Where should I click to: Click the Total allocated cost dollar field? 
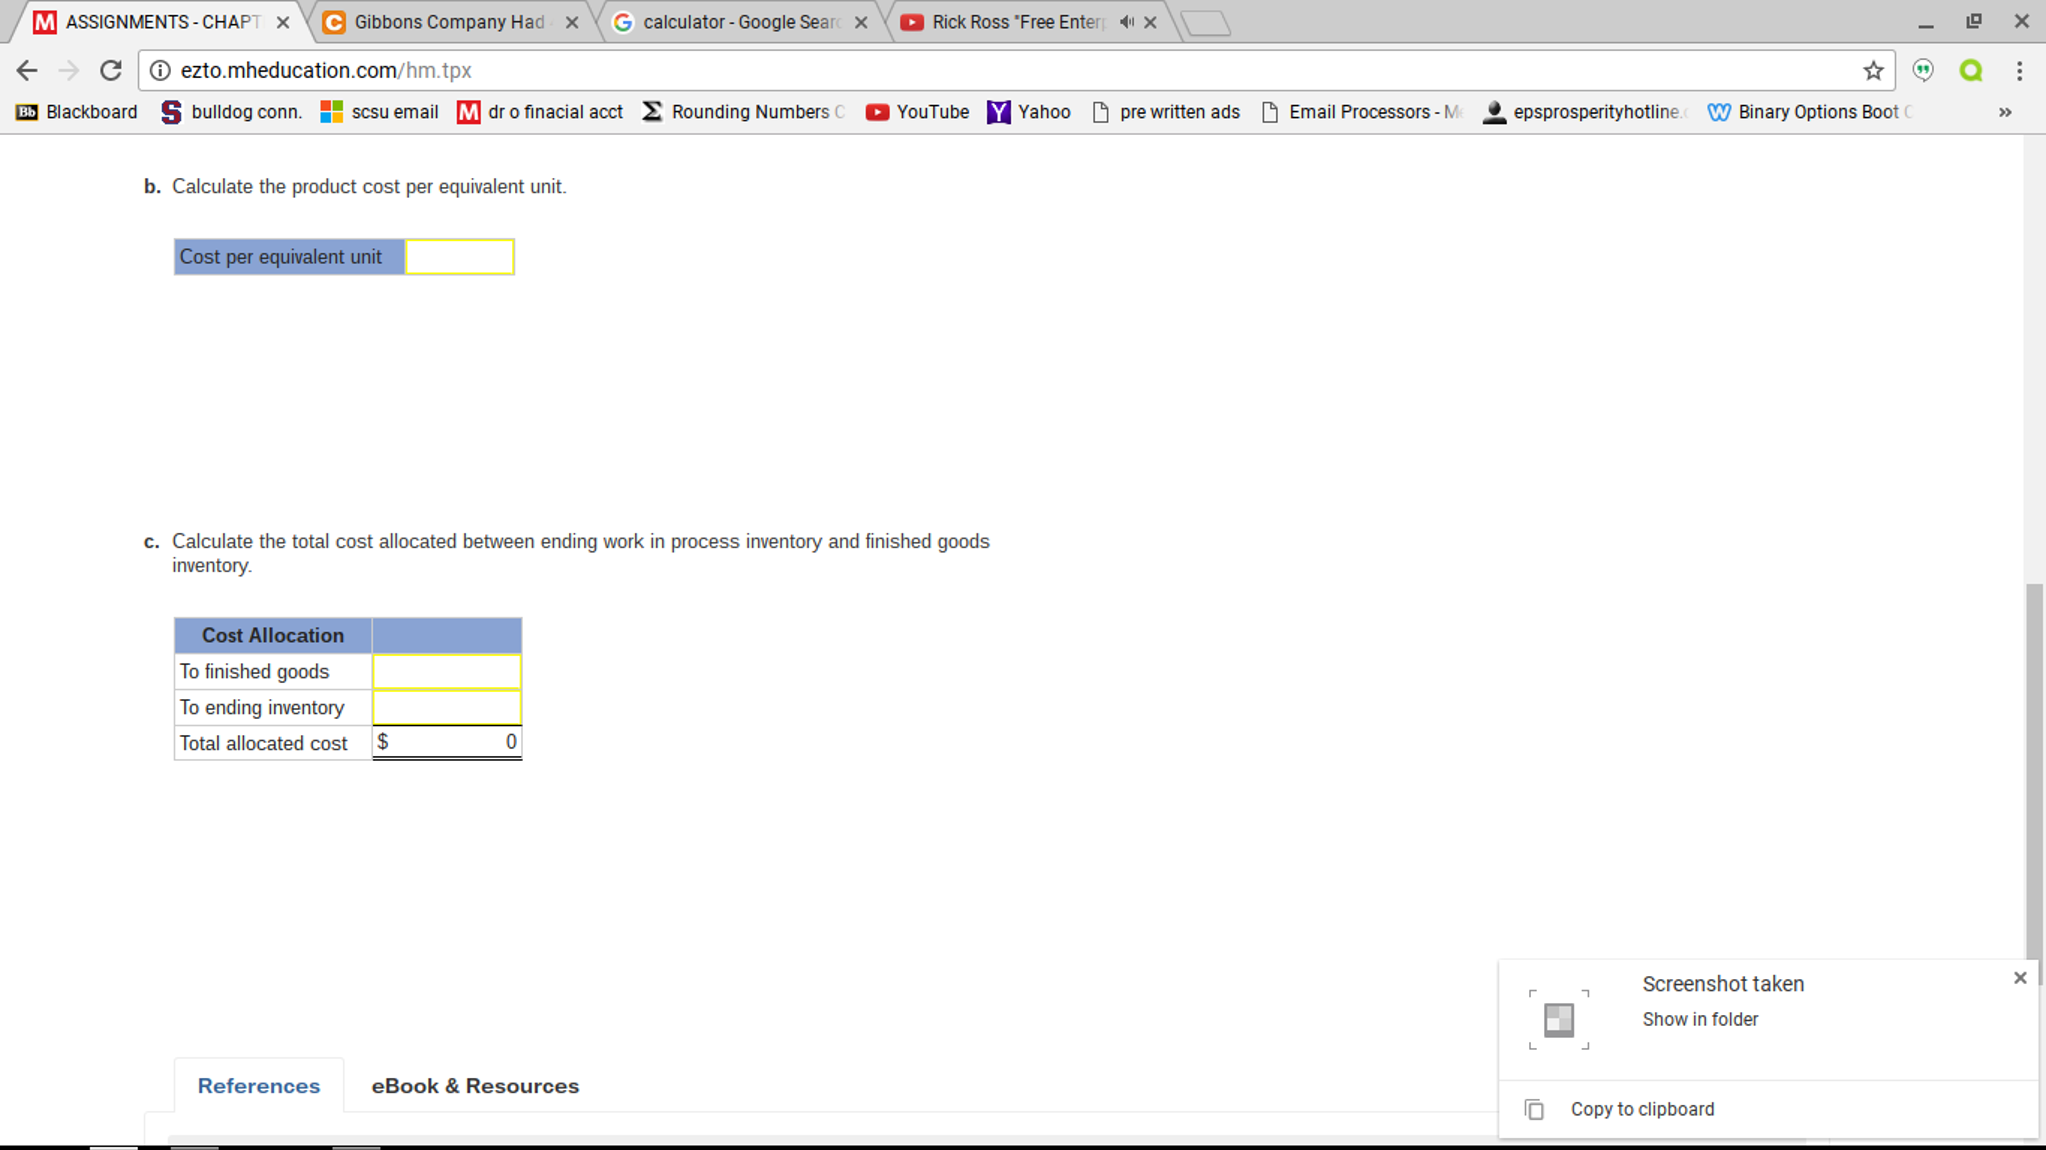tap(445, 742)
